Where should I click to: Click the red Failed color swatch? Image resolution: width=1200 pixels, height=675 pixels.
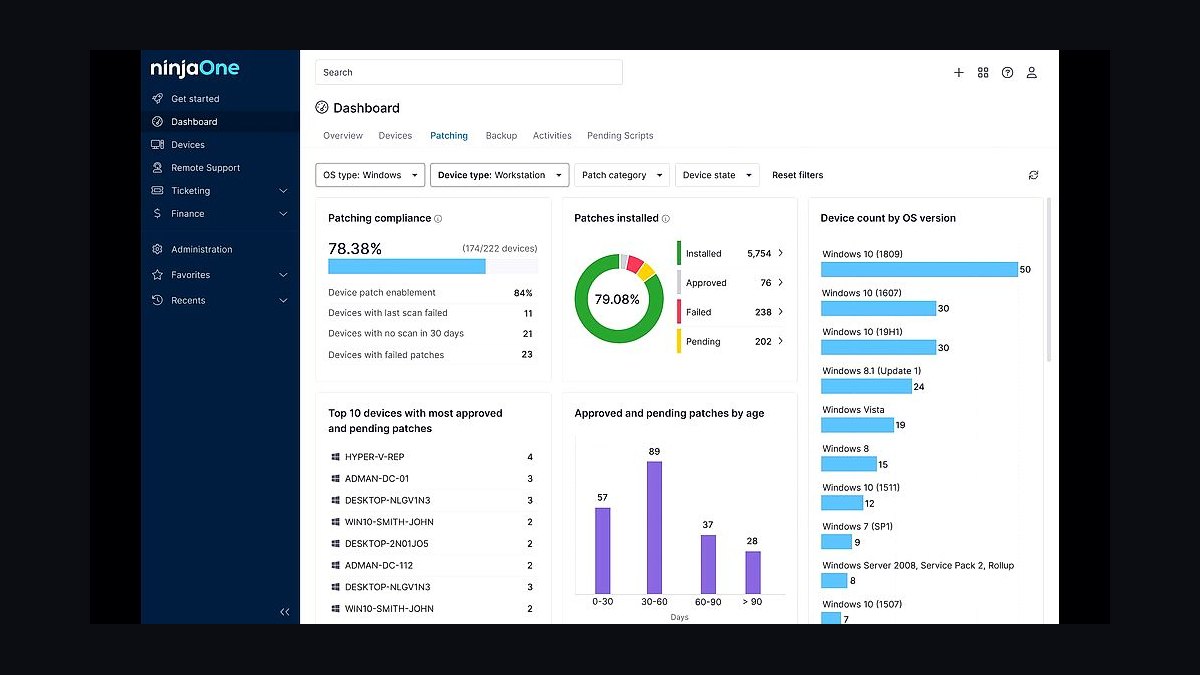point(679,312)
